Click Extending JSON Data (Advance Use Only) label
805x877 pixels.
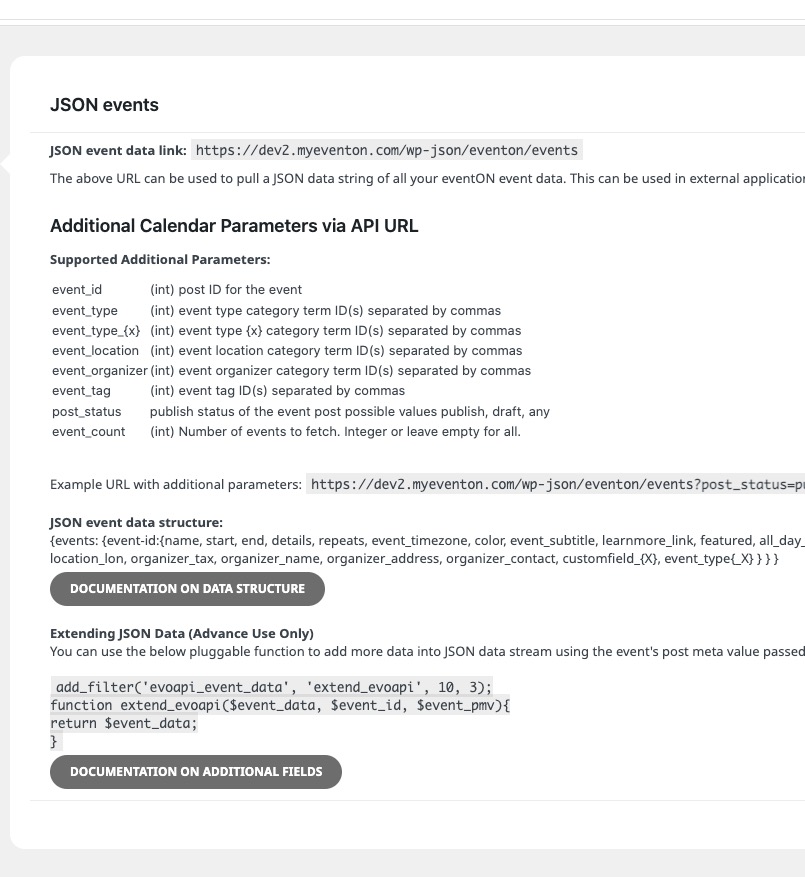click(x=182, y=633)
